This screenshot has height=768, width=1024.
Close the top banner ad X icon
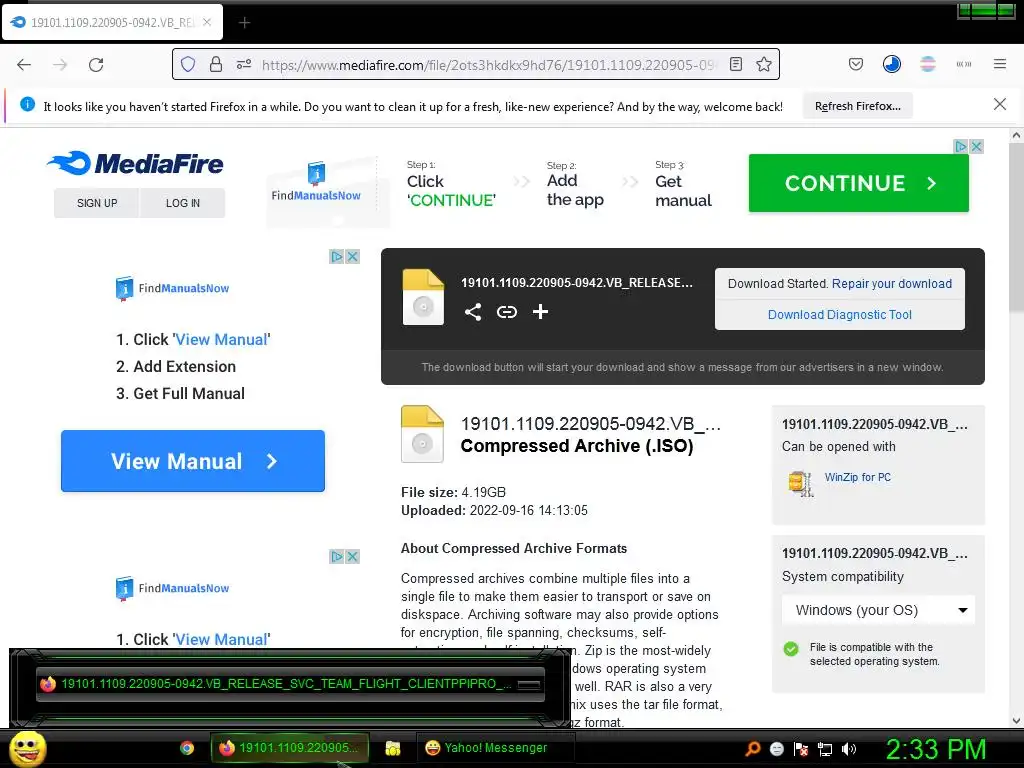(x=976, y=146)
